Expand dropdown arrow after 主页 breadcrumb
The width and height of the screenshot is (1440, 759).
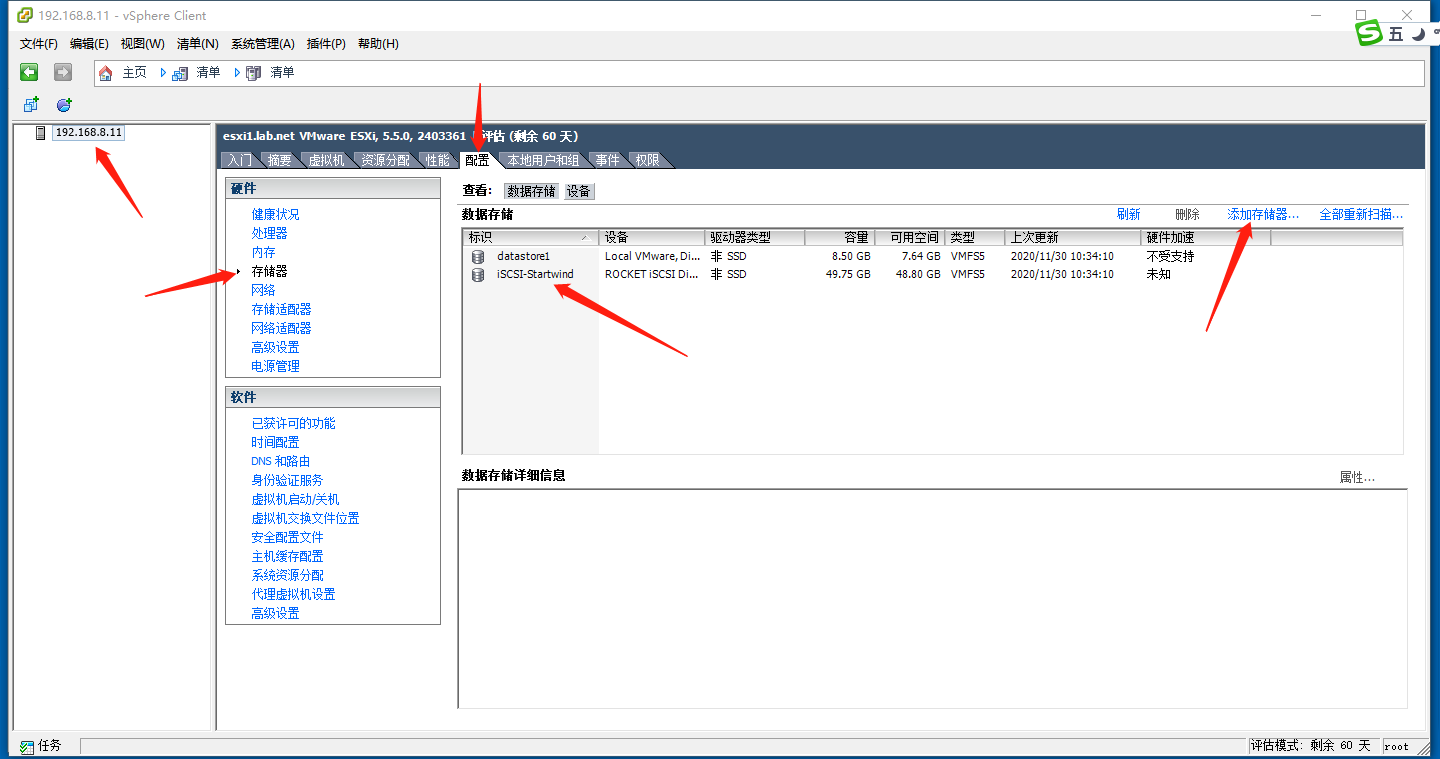point(163,73)
